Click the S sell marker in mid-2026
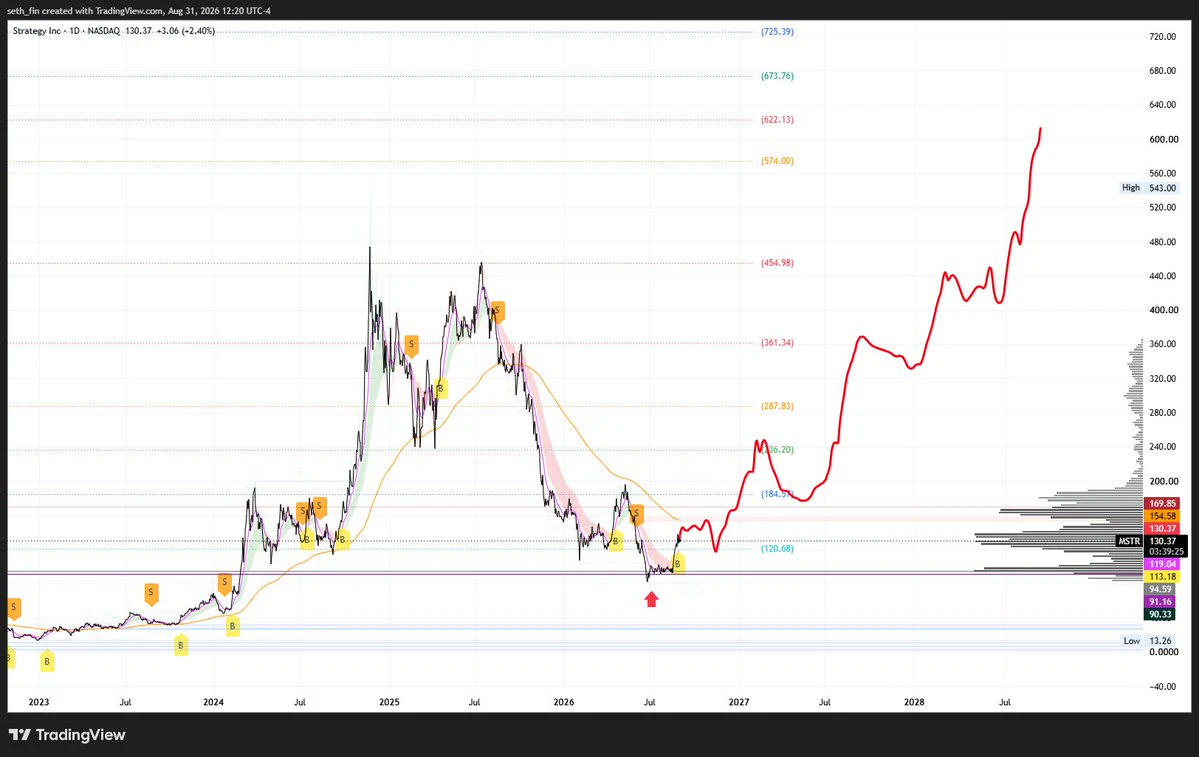The height and width of the screenshot is (757, 1199). [x=636, y=513]
